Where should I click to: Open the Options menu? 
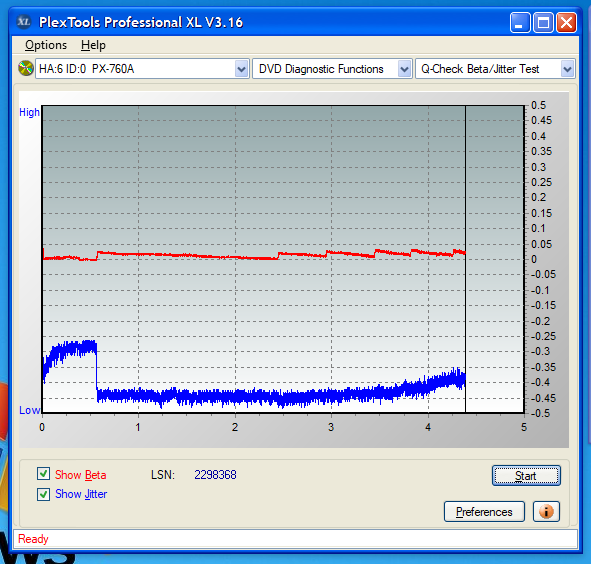46,45
